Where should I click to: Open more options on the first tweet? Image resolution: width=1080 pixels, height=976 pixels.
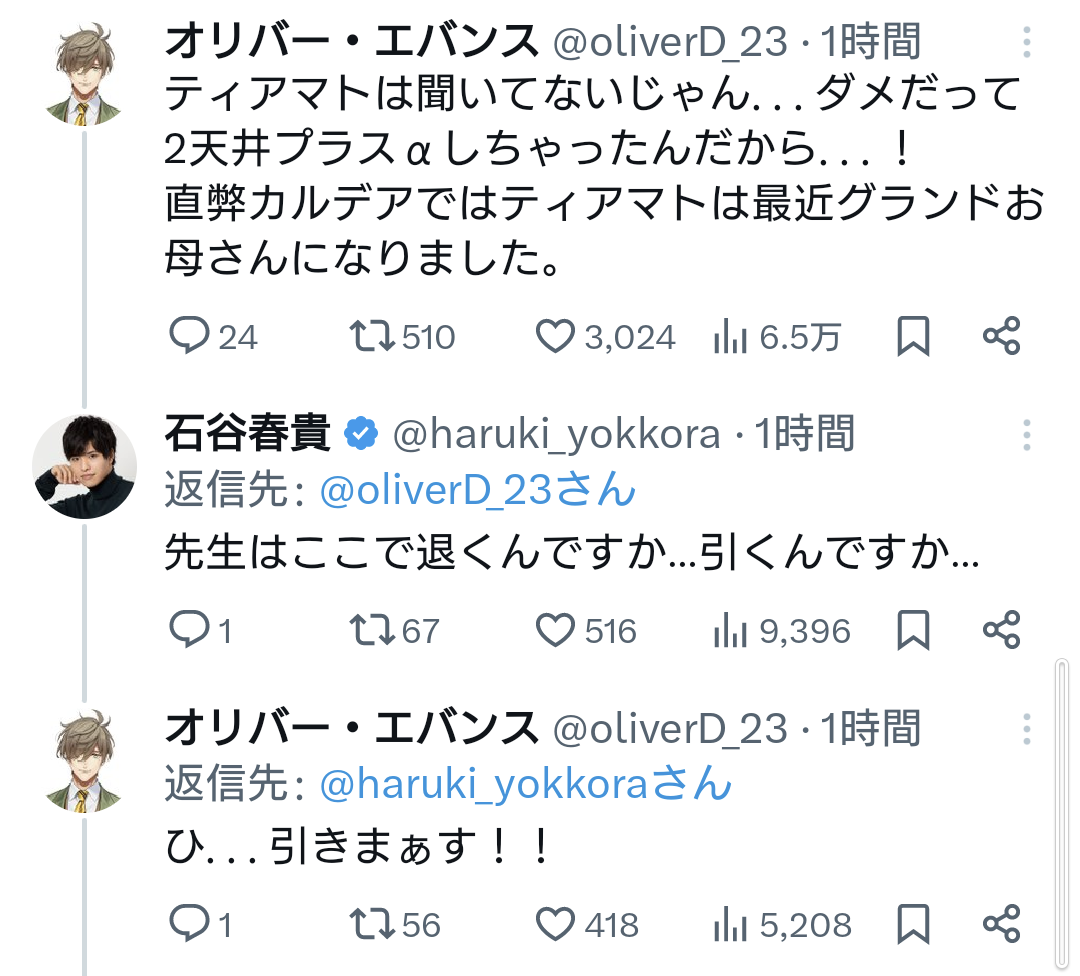click(1027, 42)
